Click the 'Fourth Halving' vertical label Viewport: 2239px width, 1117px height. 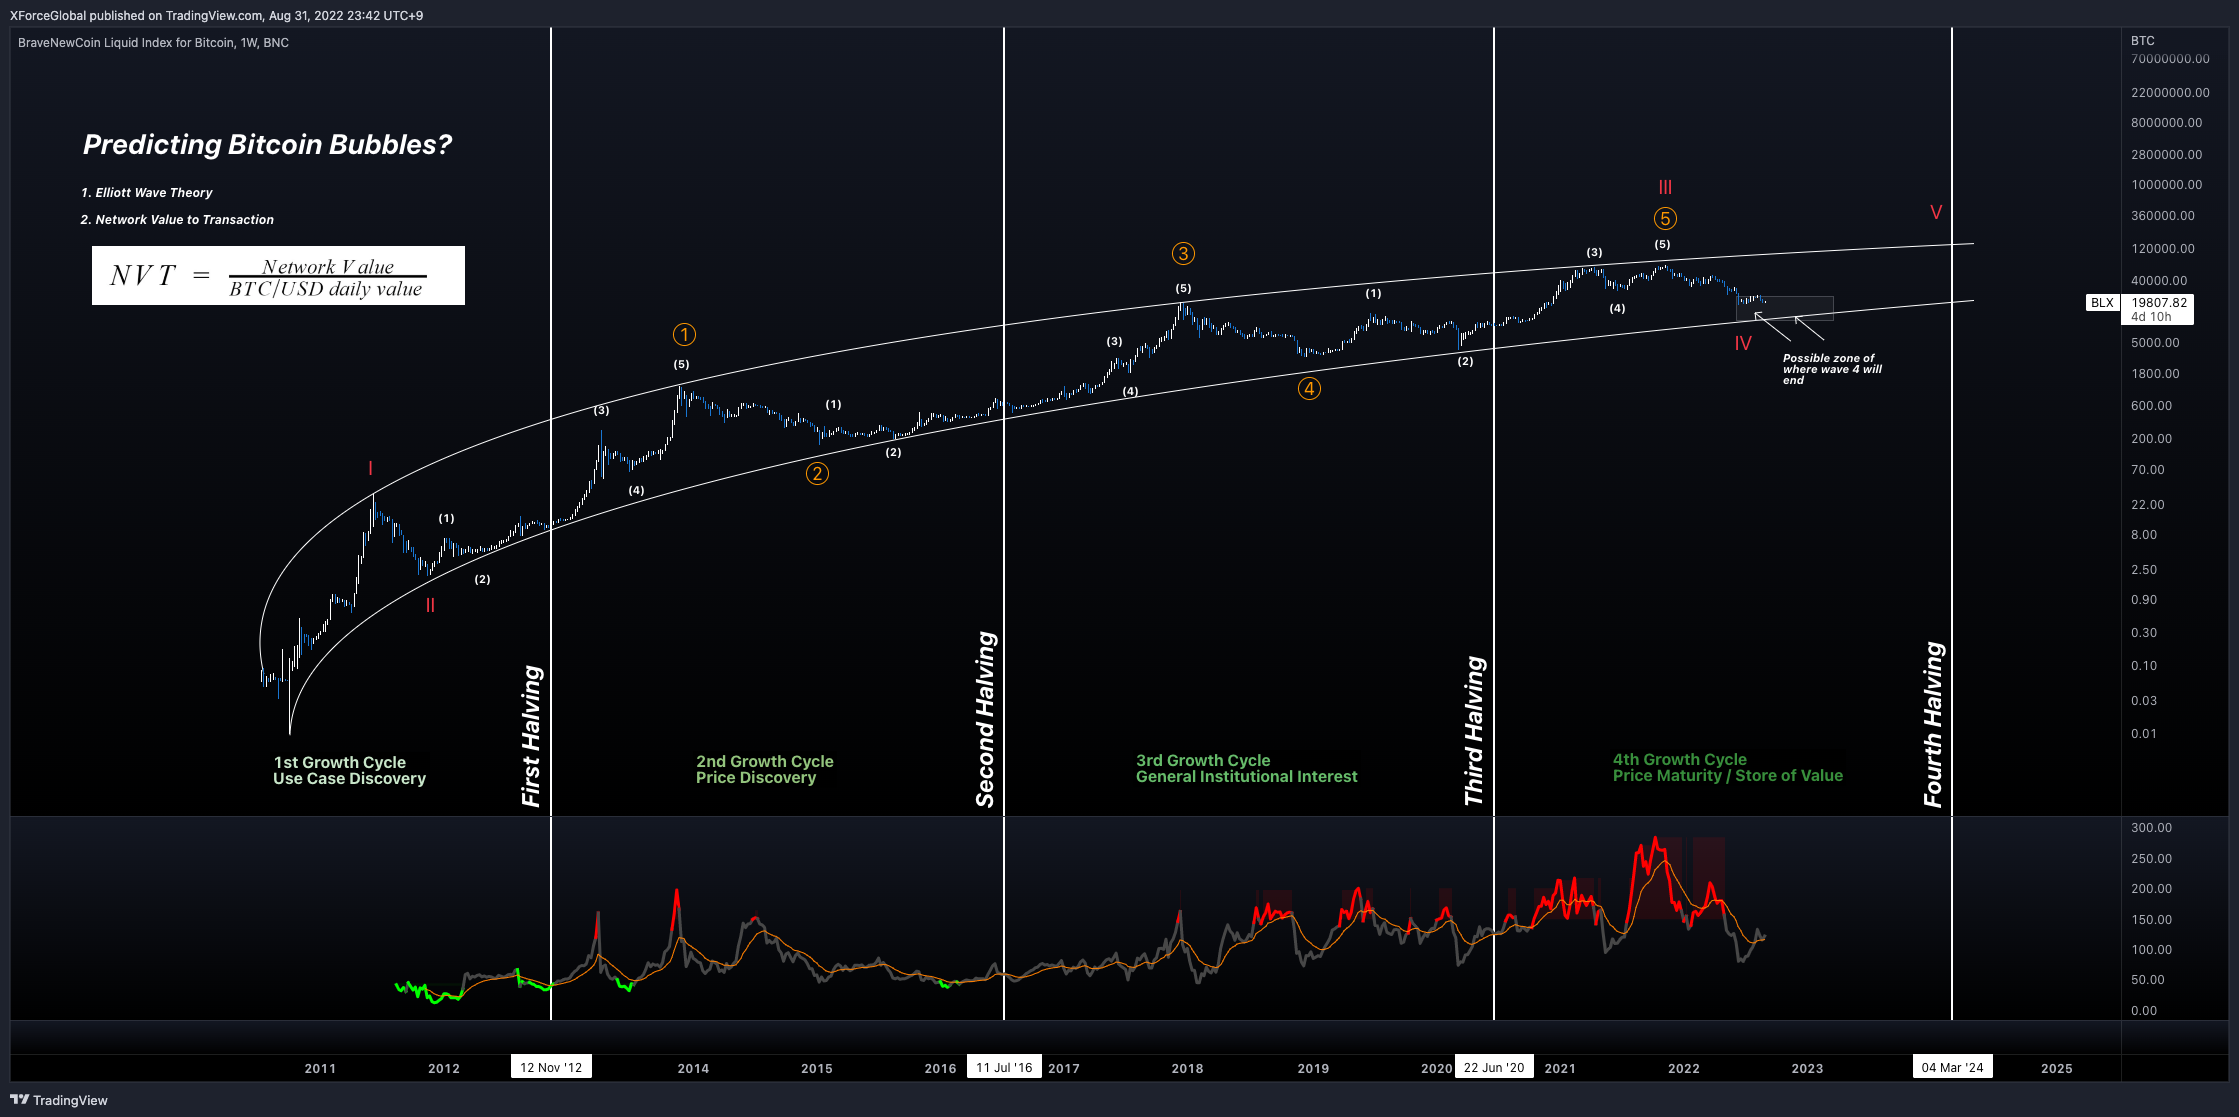coord(1933,724)
